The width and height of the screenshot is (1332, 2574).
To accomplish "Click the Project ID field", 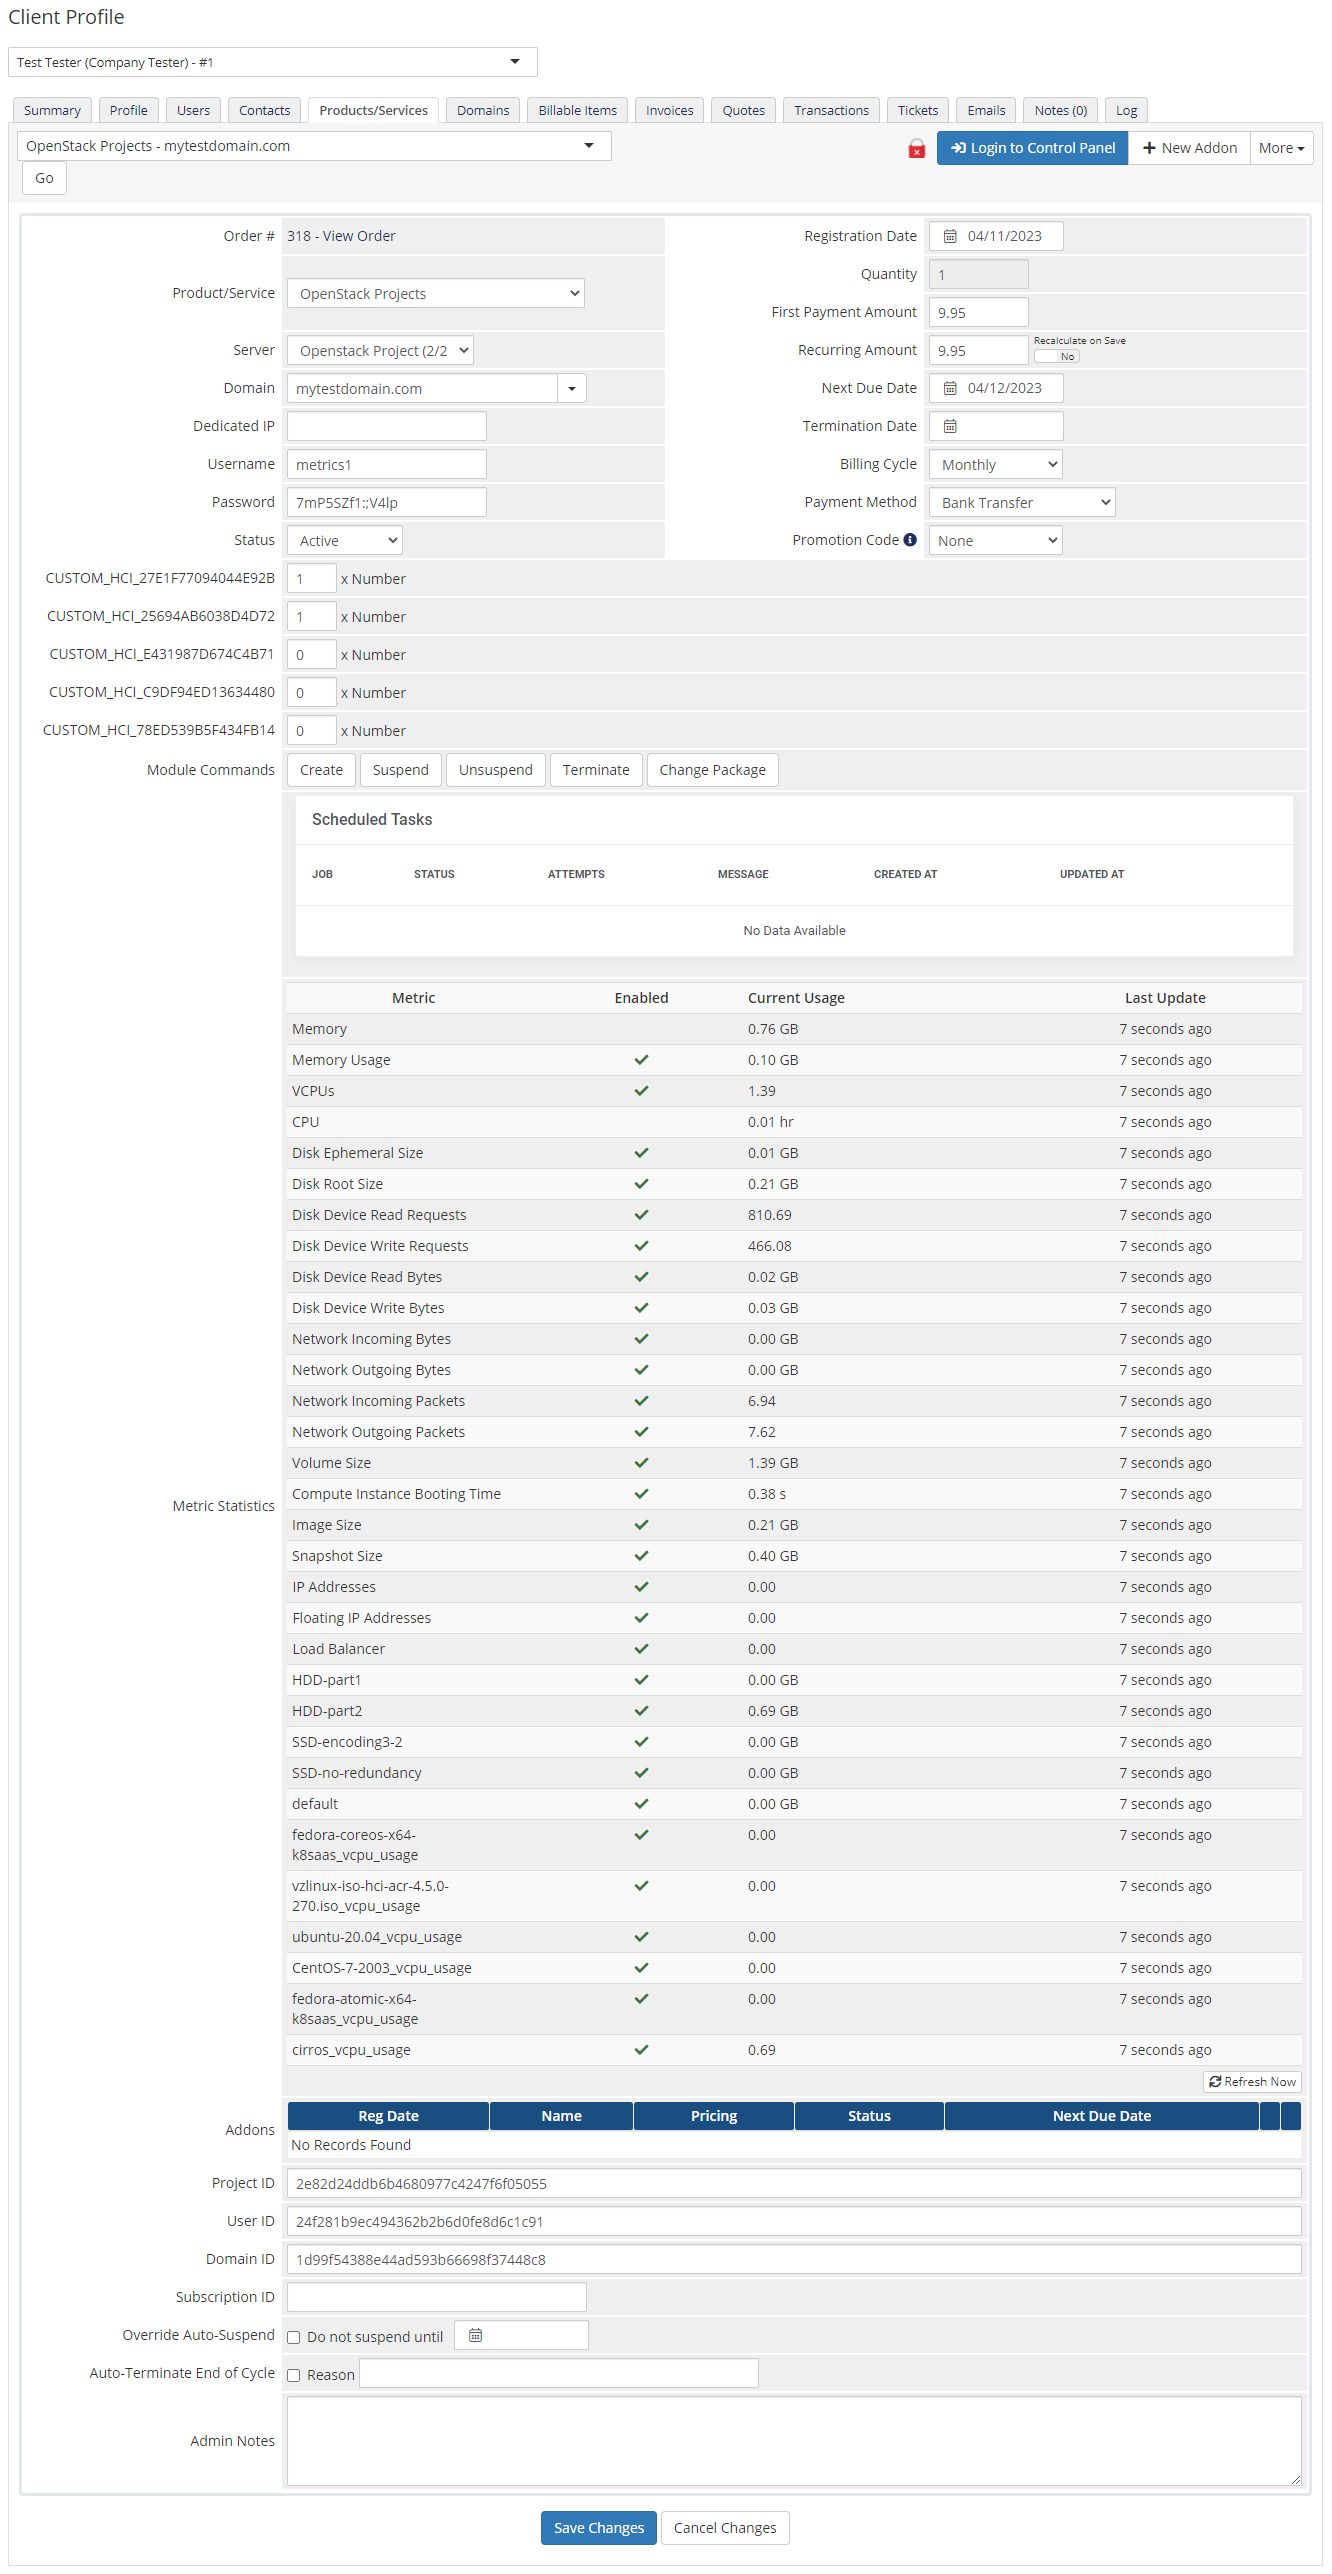I will [794, 2183].
